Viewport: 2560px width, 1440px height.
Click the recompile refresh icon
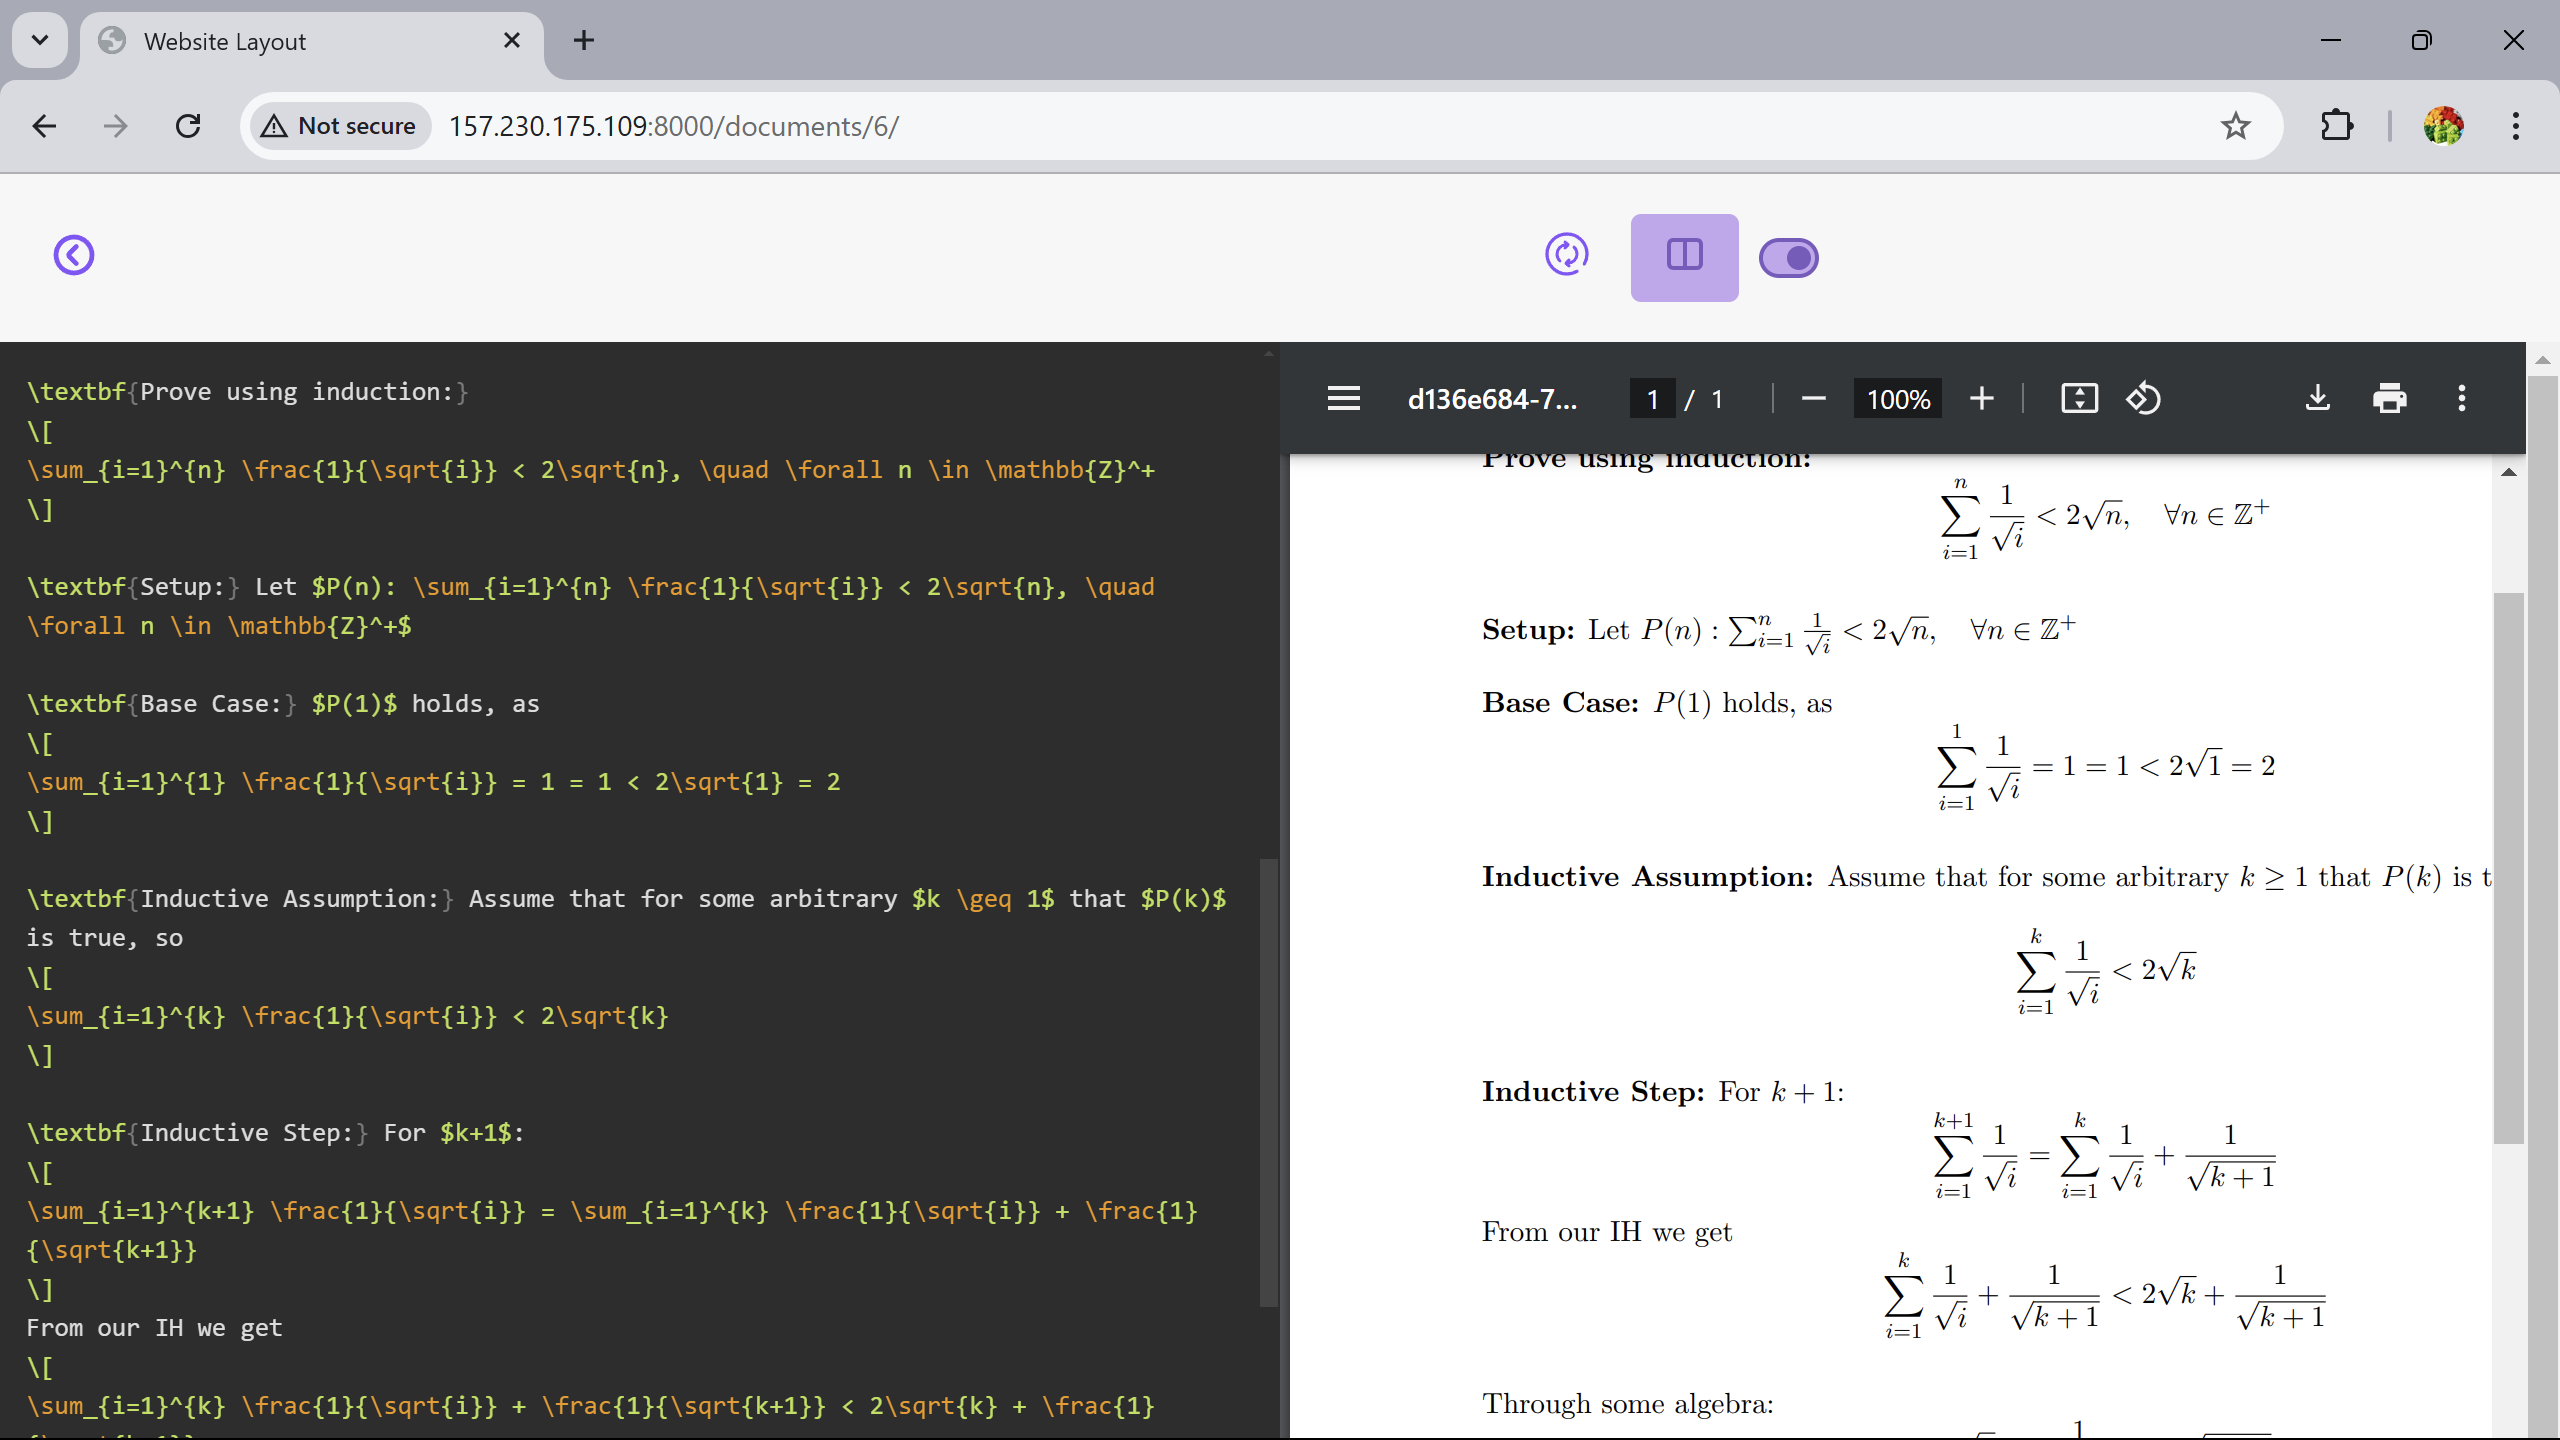pos(1567,255)
